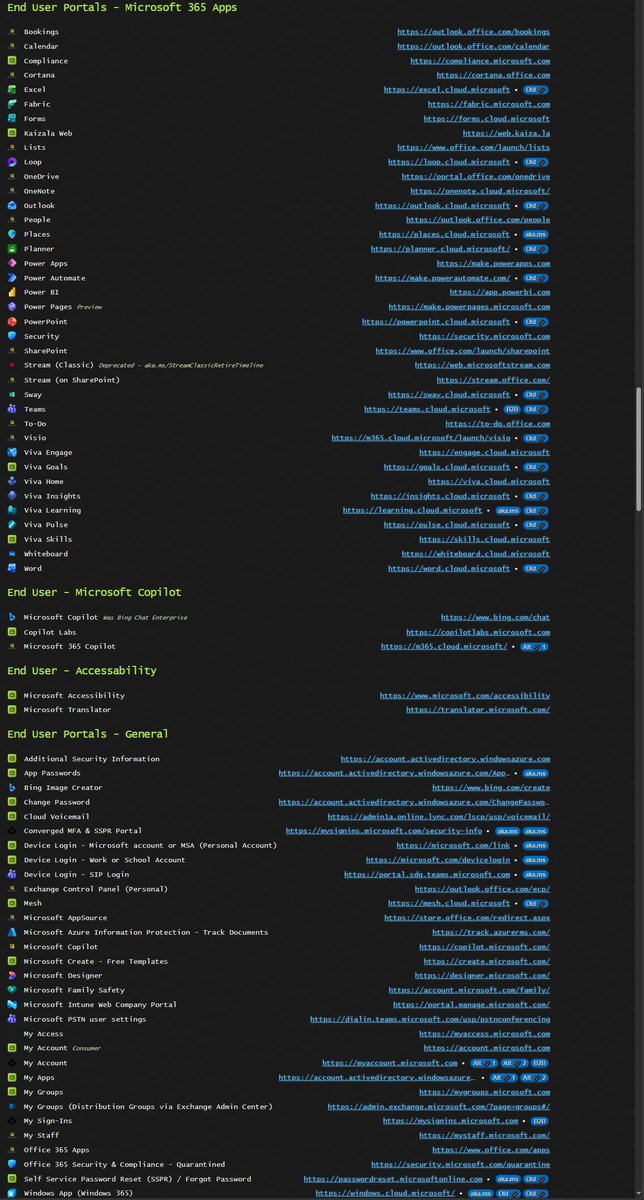Open the web.kaiza.la link
Screen dimensions: 644x1200
click(x=506, y=133)
